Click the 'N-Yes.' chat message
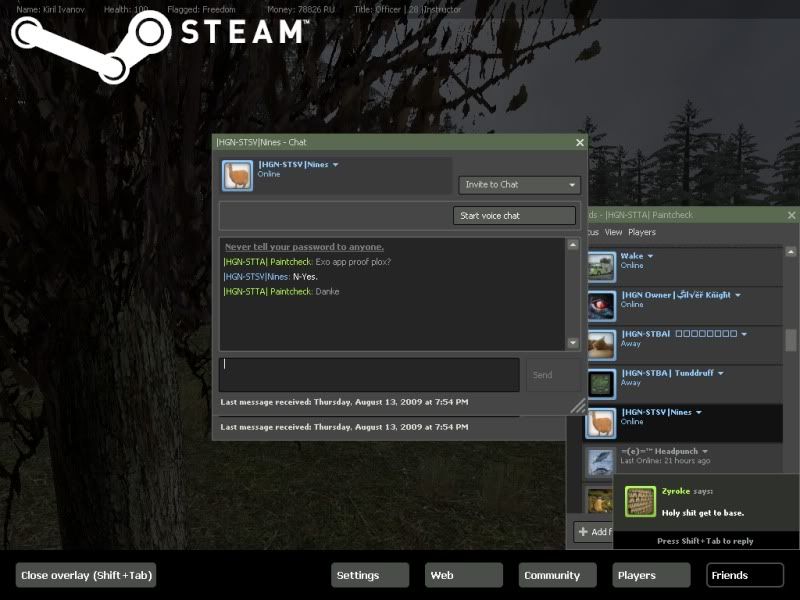800x600 pixels. [305, 277]
